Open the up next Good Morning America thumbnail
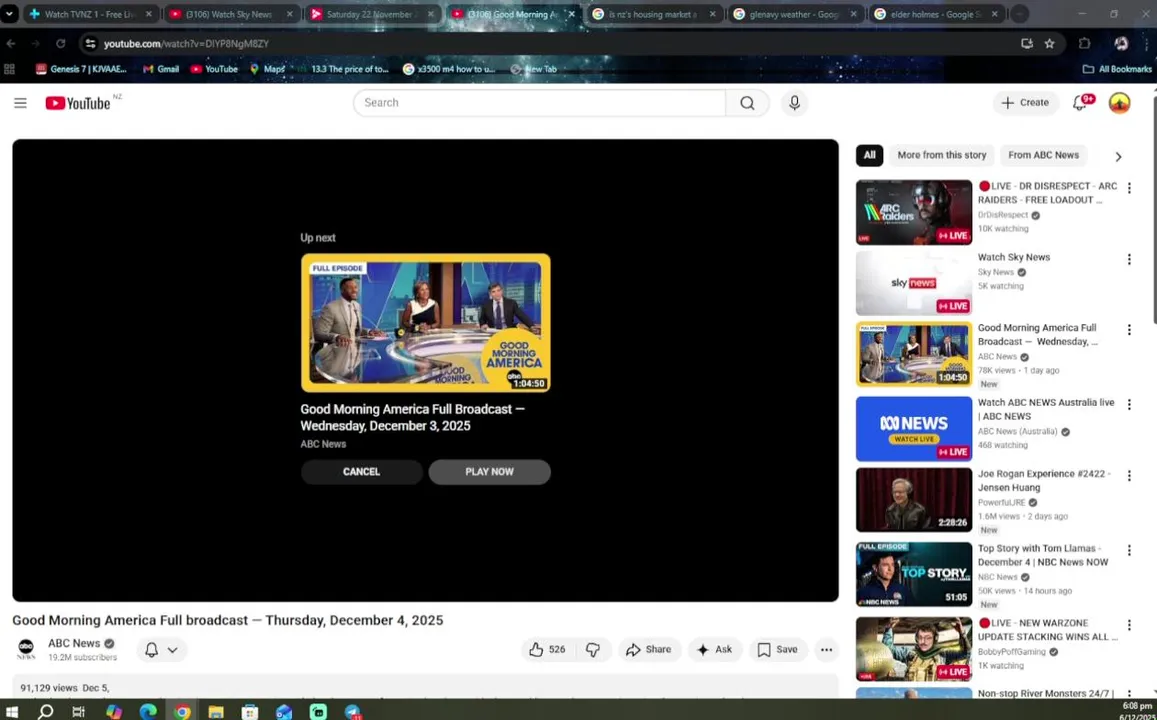Screen dimensions: 1157x720 [425, 322]
